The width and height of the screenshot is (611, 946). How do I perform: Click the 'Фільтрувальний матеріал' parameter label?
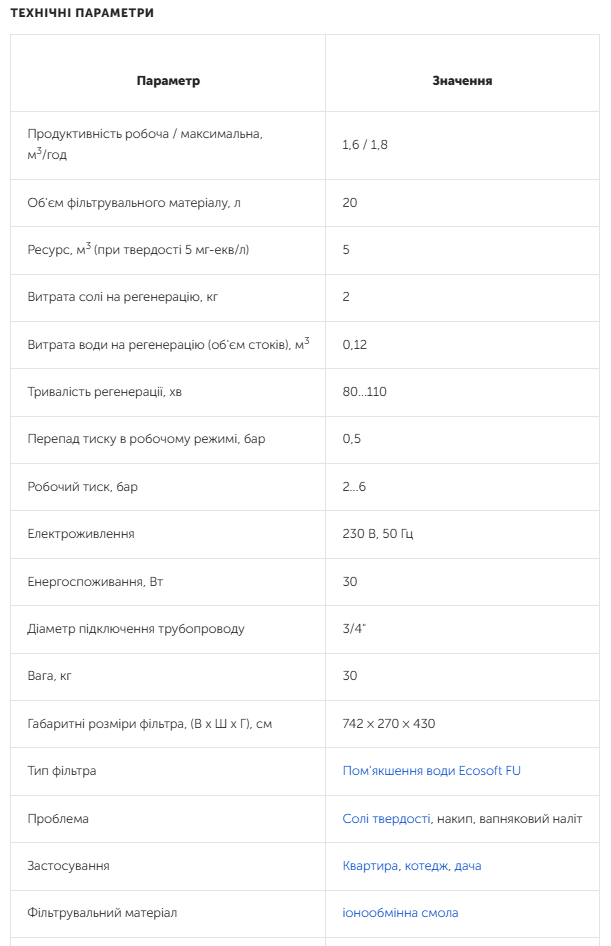102,913
